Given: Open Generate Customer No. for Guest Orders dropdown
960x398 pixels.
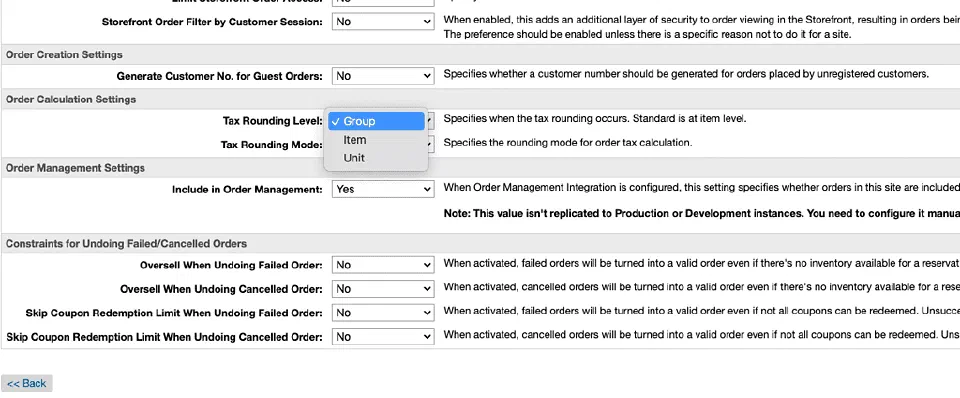Looking at the screenshot, I should [383, 76].
